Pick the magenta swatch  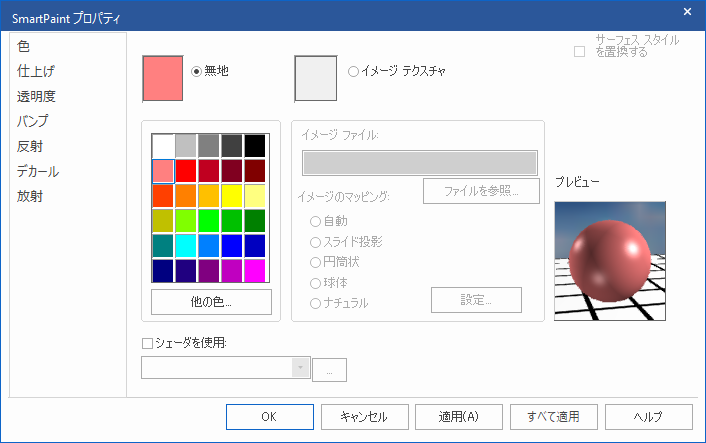click(x=255, y=271)
